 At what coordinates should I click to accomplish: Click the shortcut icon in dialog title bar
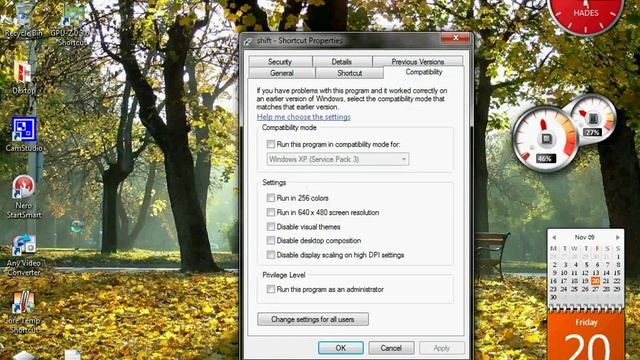tap(248, 41)
